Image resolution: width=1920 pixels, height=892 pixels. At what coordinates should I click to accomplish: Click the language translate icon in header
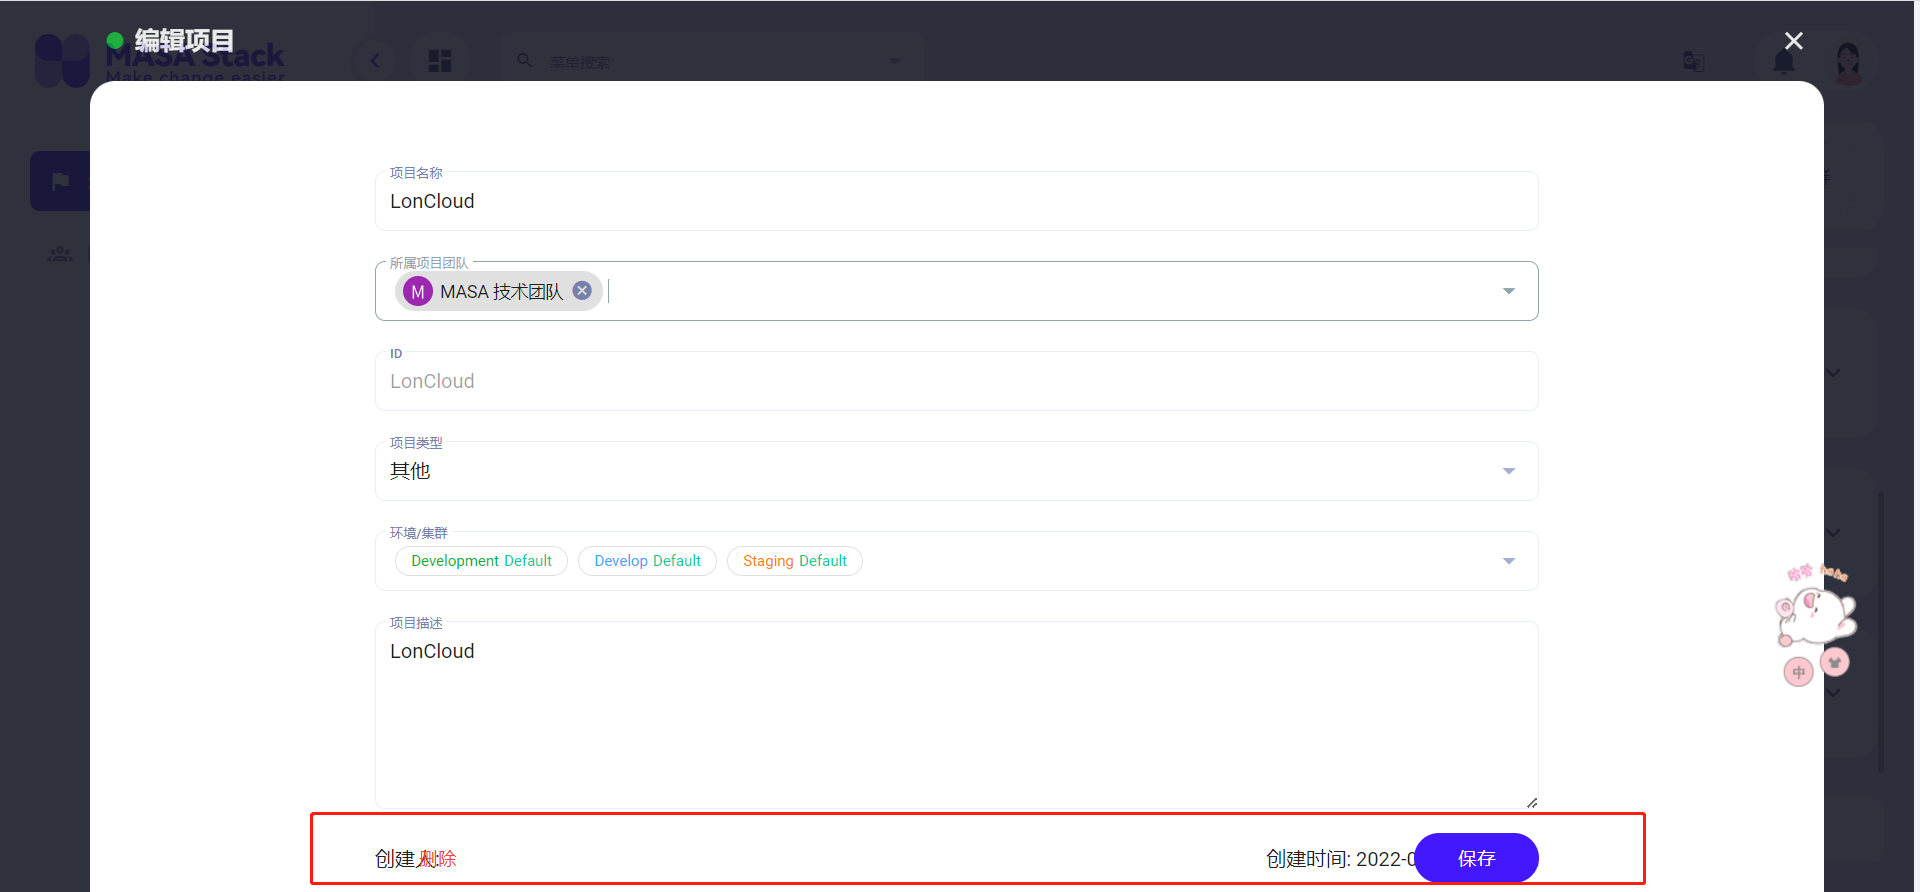pos(1693,62)
